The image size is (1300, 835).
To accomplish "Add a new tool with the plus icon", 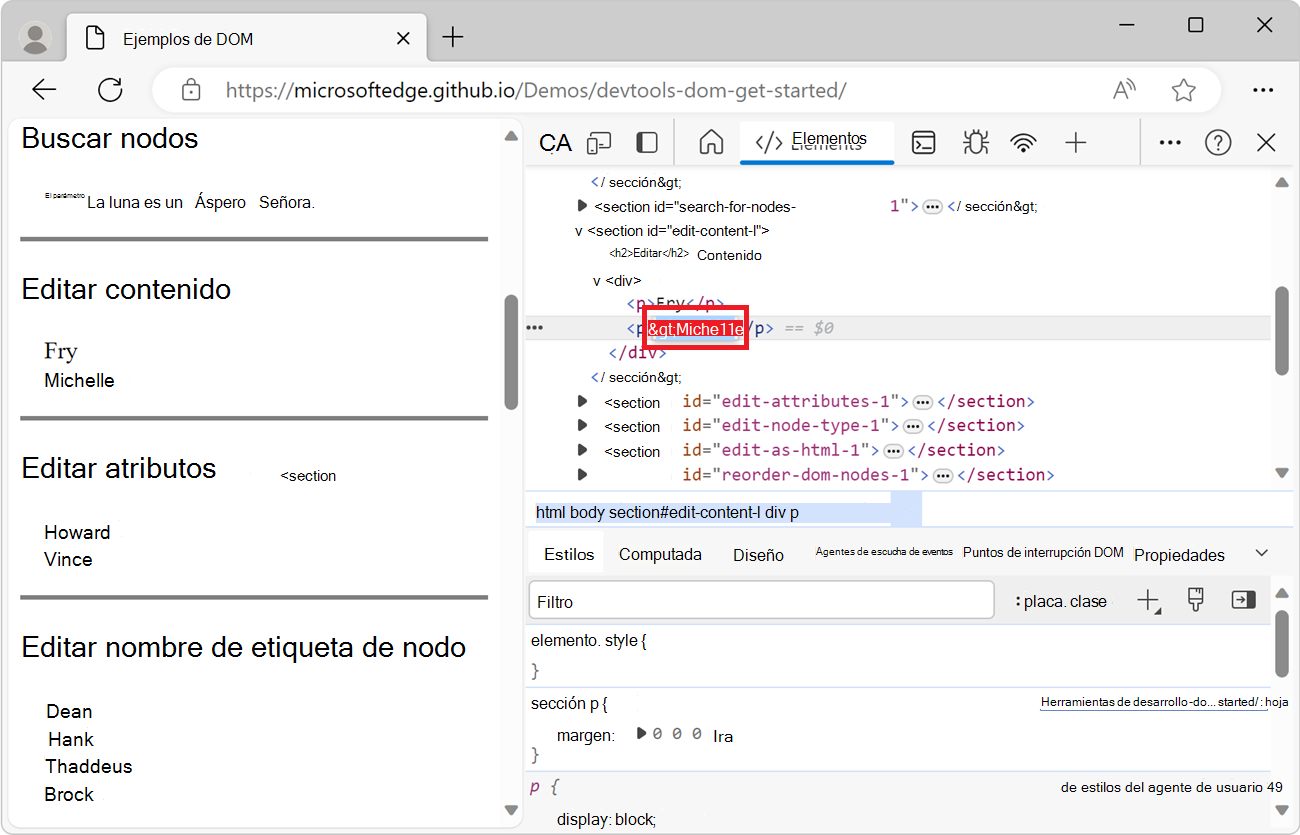I will pyautogui.click(x=1075, y=142).
